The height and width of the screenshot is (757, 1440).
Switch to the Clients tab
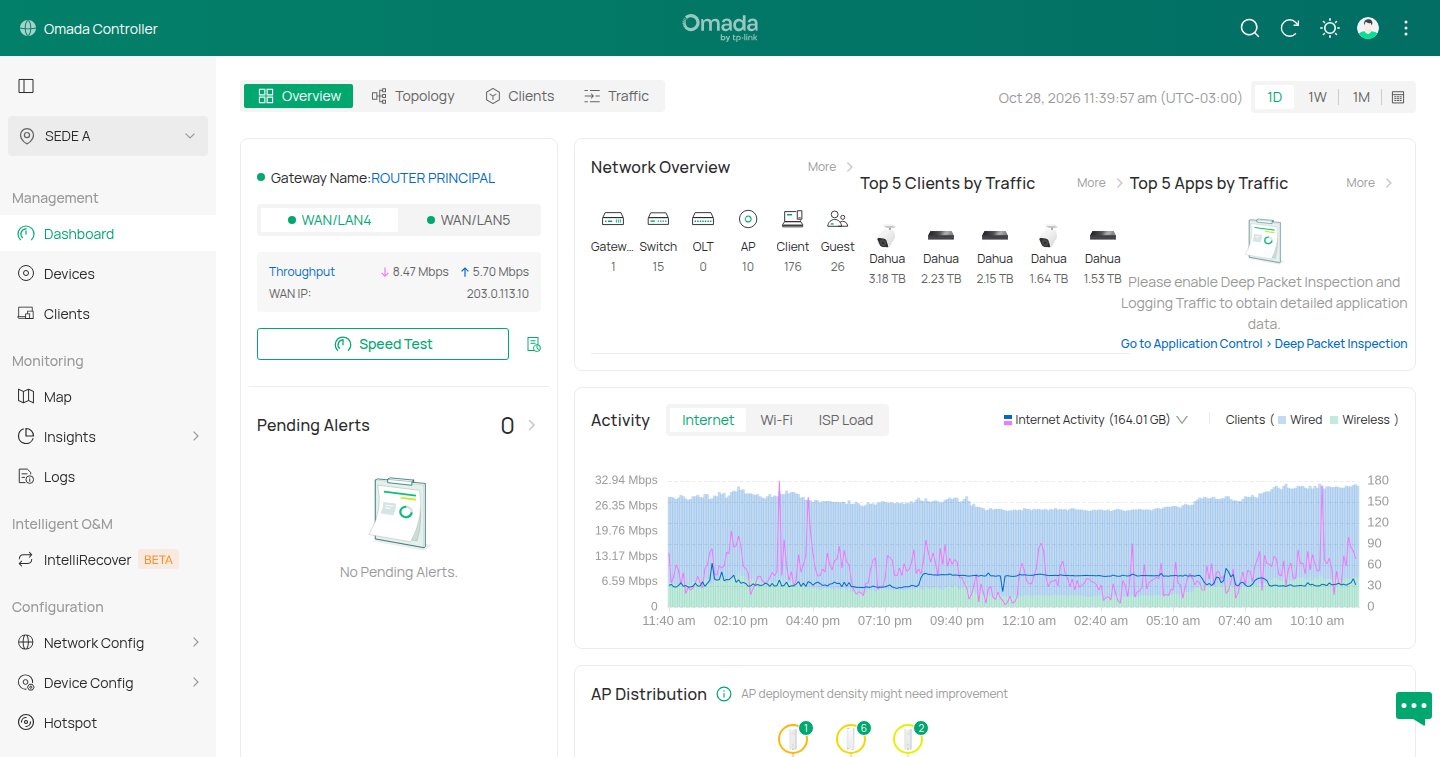pos(519,96)
